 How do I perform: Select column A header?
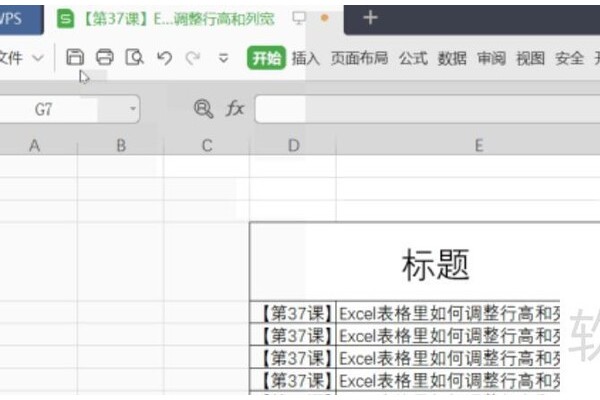(34, 145)
